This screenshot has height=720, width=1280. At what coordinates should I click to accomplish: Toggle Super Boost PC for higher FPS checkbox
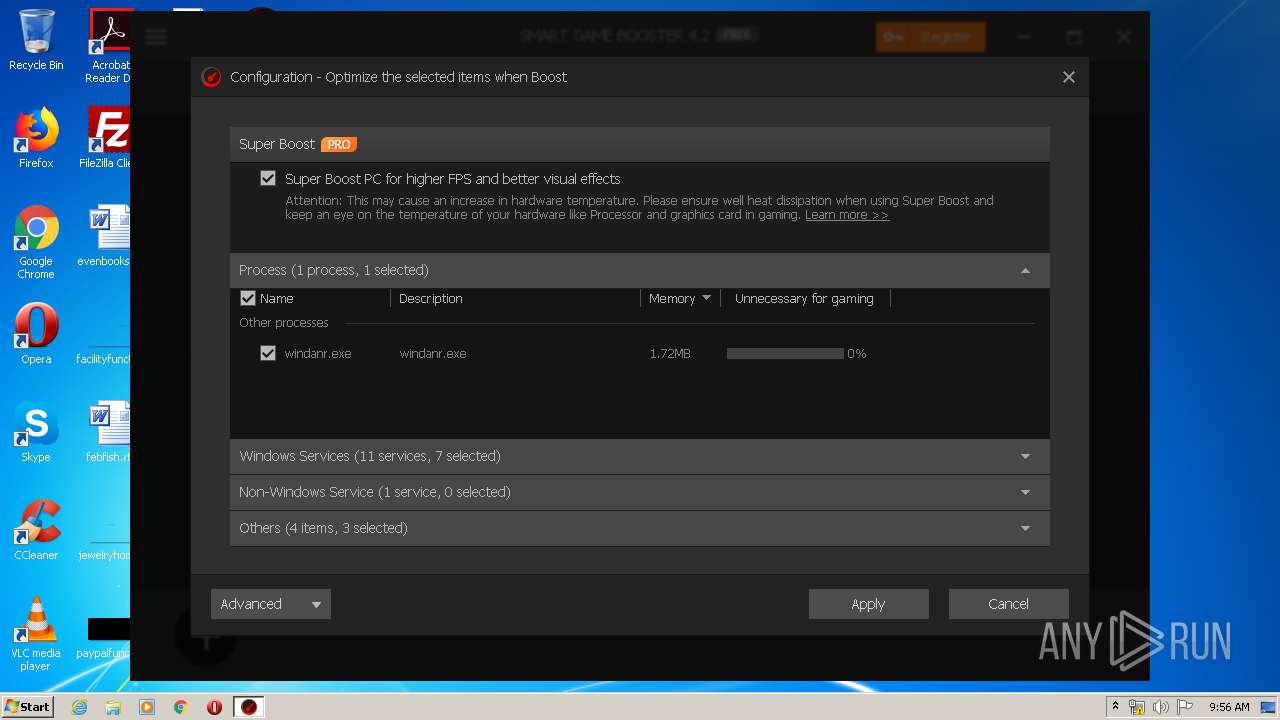(x=268, y=179)
